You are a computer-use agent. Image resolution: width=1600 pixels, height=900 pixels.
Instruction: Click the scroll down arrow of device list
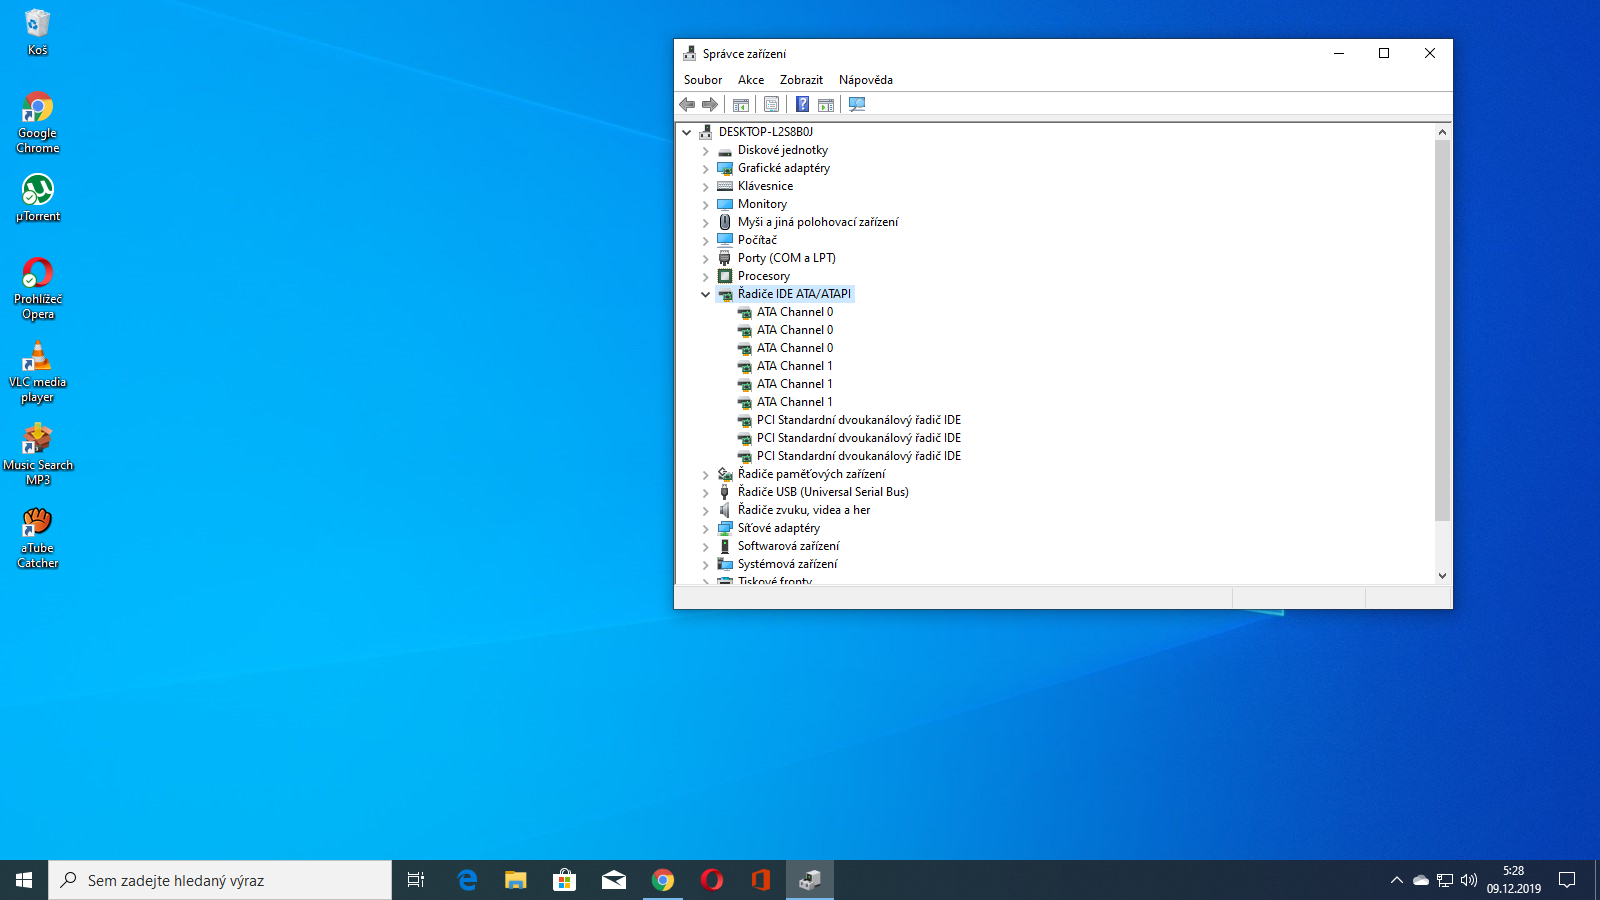coord(1442,575)
